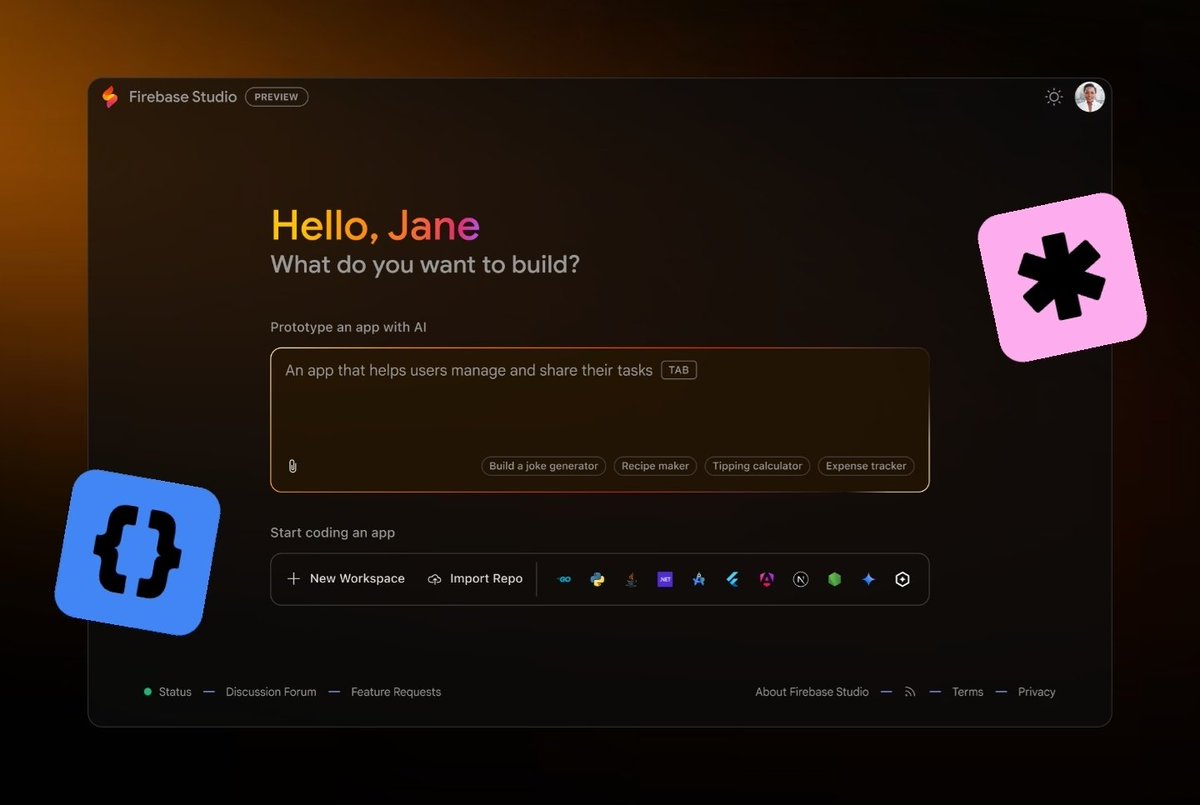Click the 'Hello, Jane' greeting text
Screen dimensions: 1200x805
[375, 226]
